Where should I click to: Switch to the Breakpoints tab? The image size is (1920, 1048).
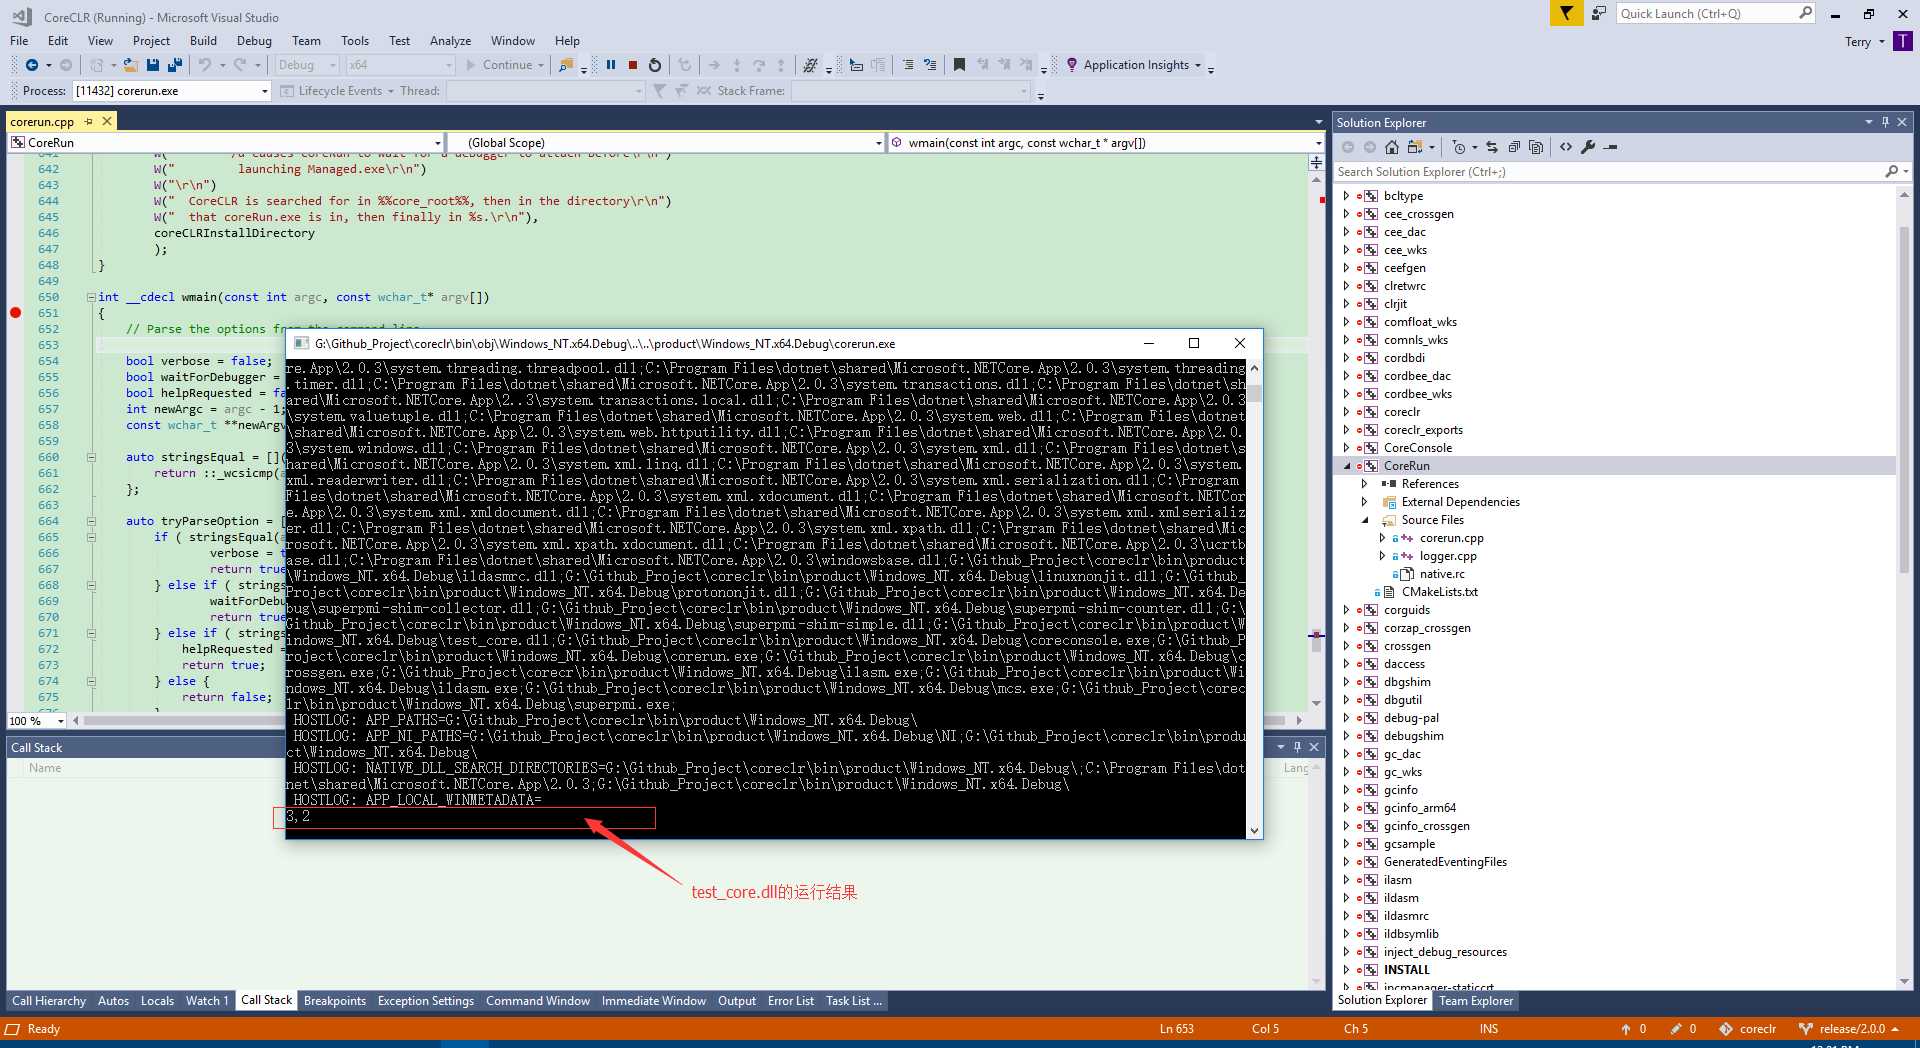[334, 1001]
